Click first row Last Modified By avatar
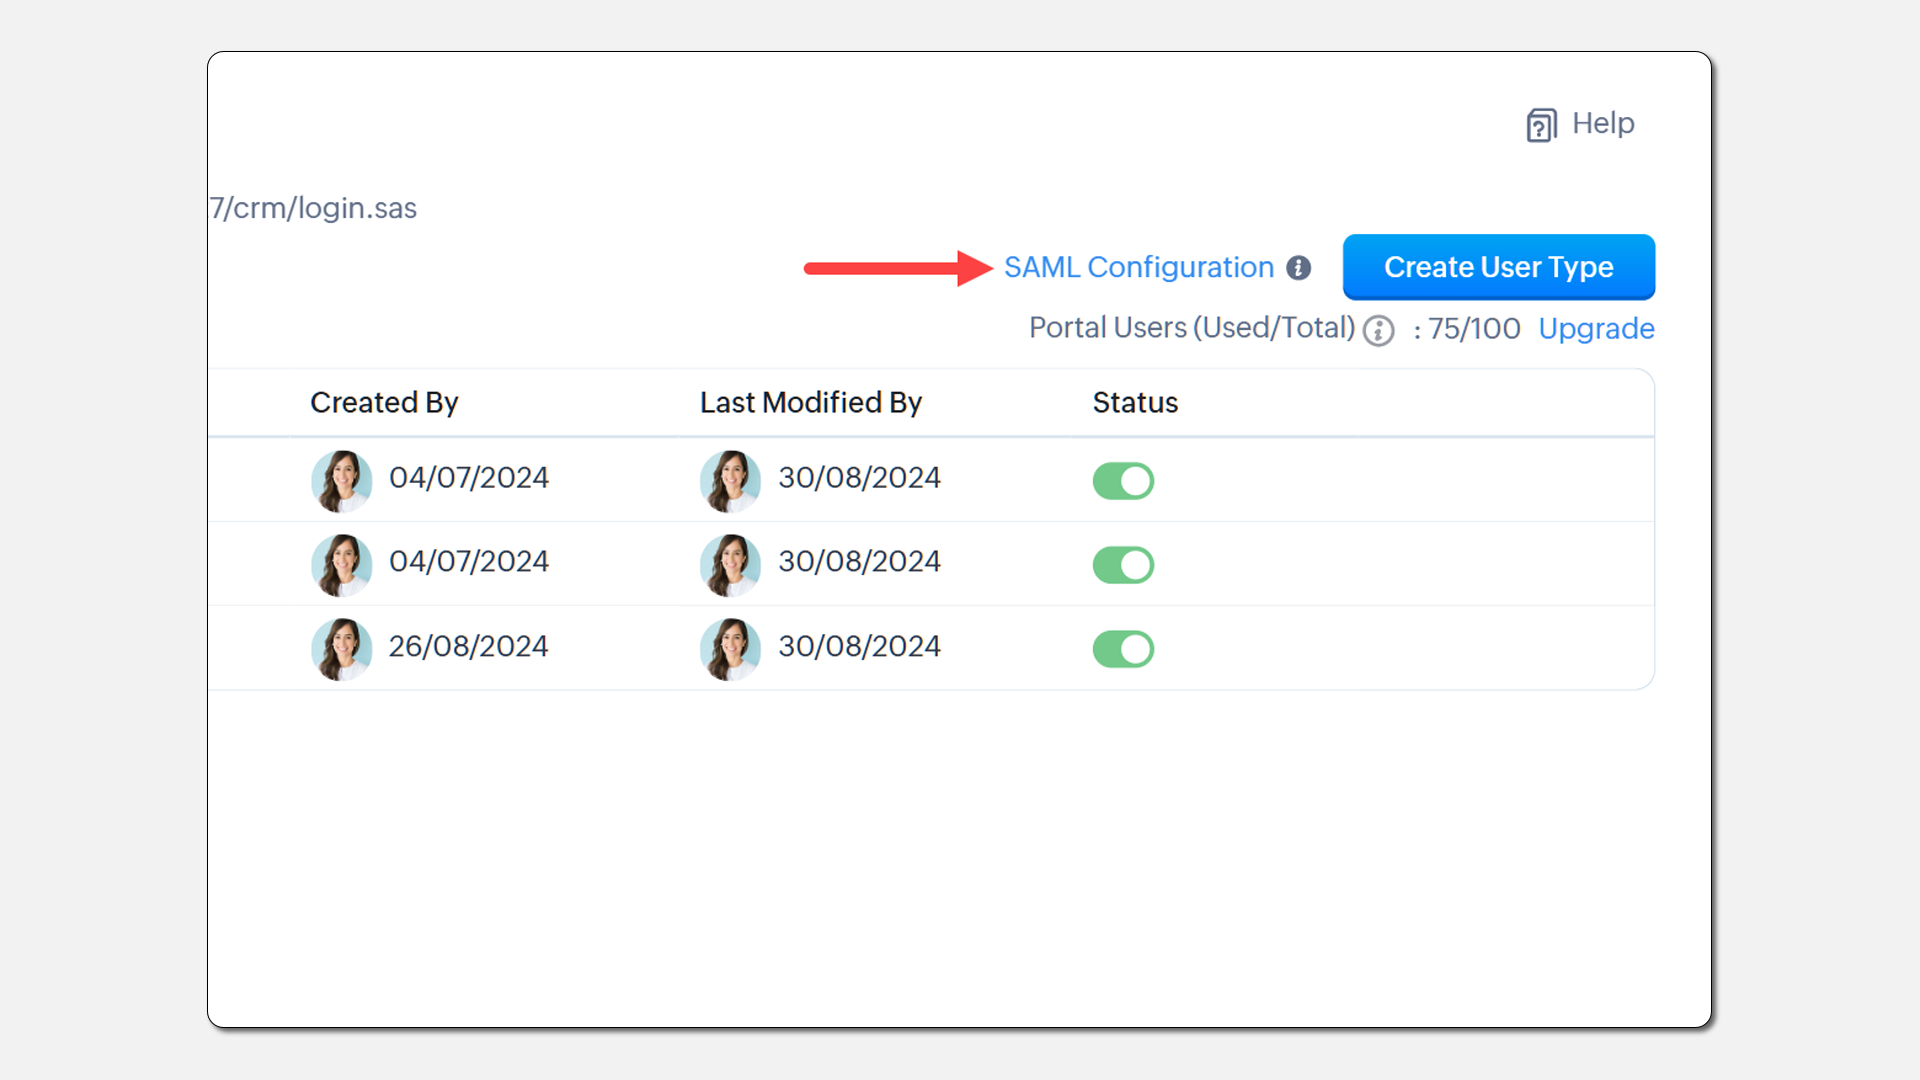 tap(731, 480)
